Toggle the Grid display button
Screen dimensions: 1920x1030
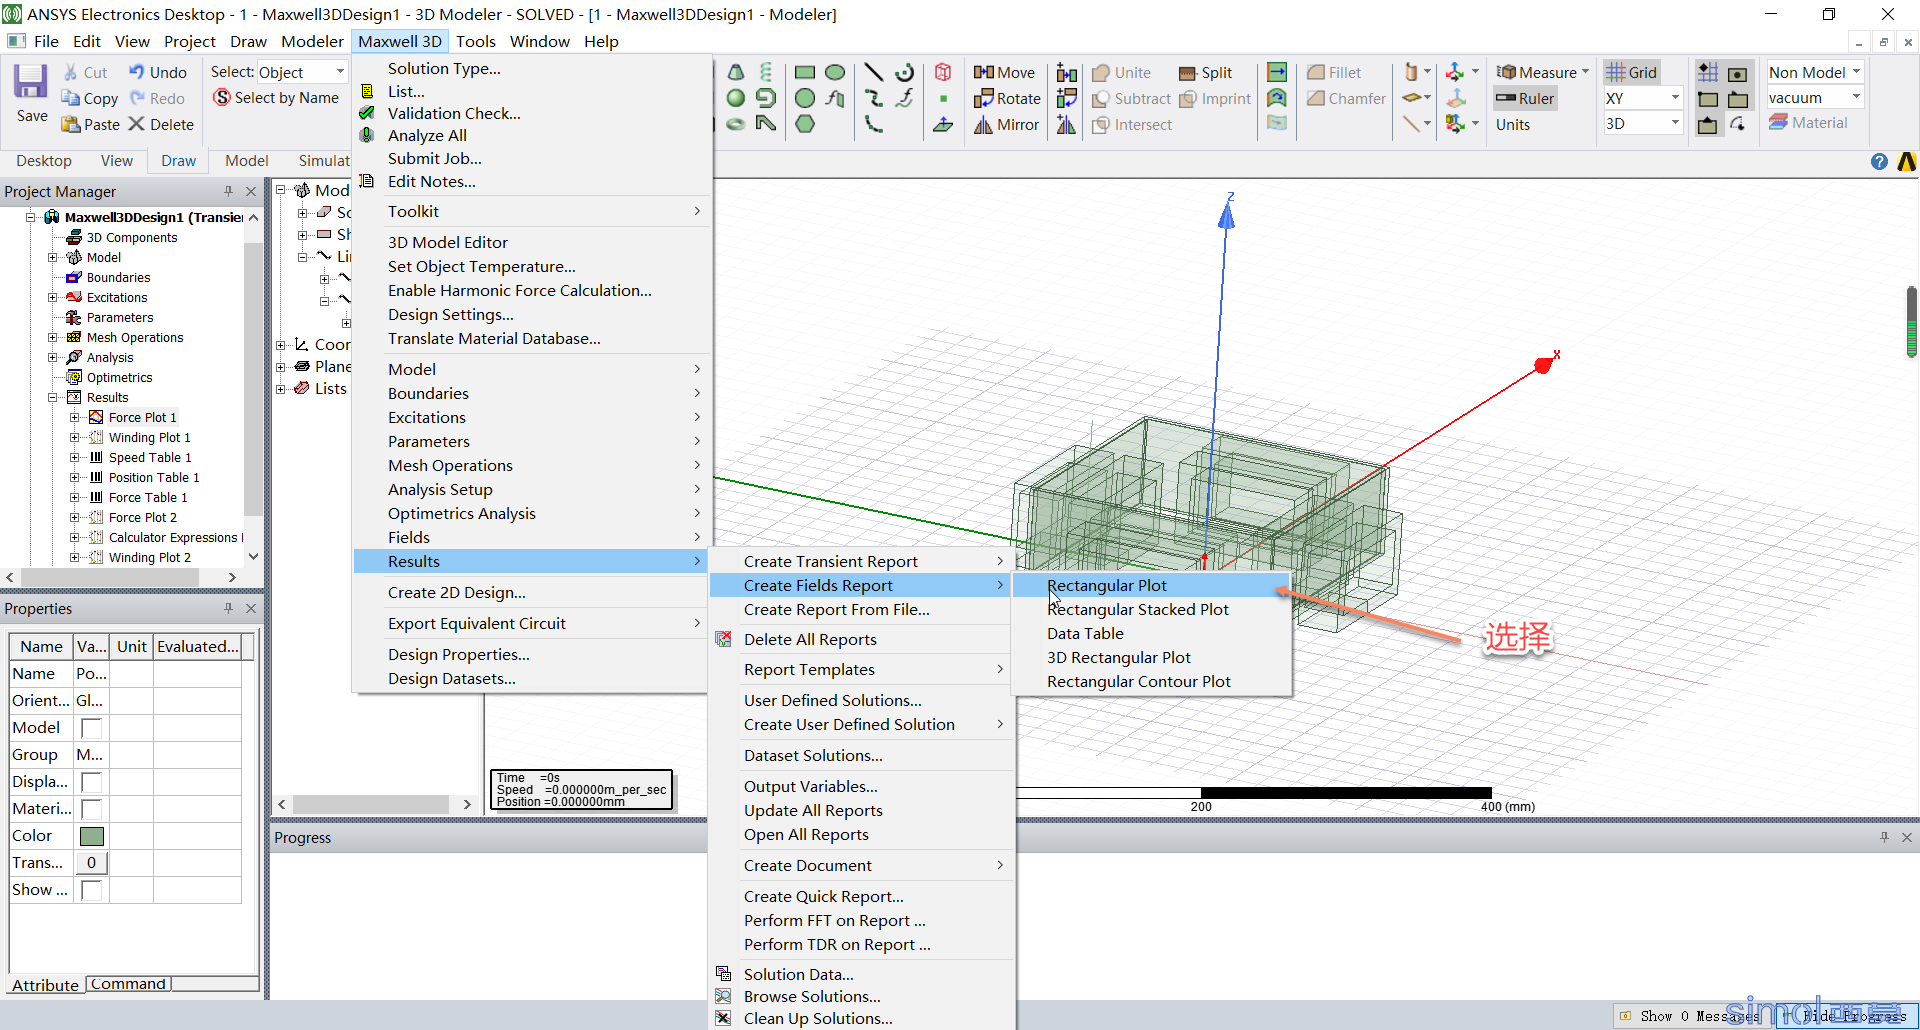click(1632, 72)
